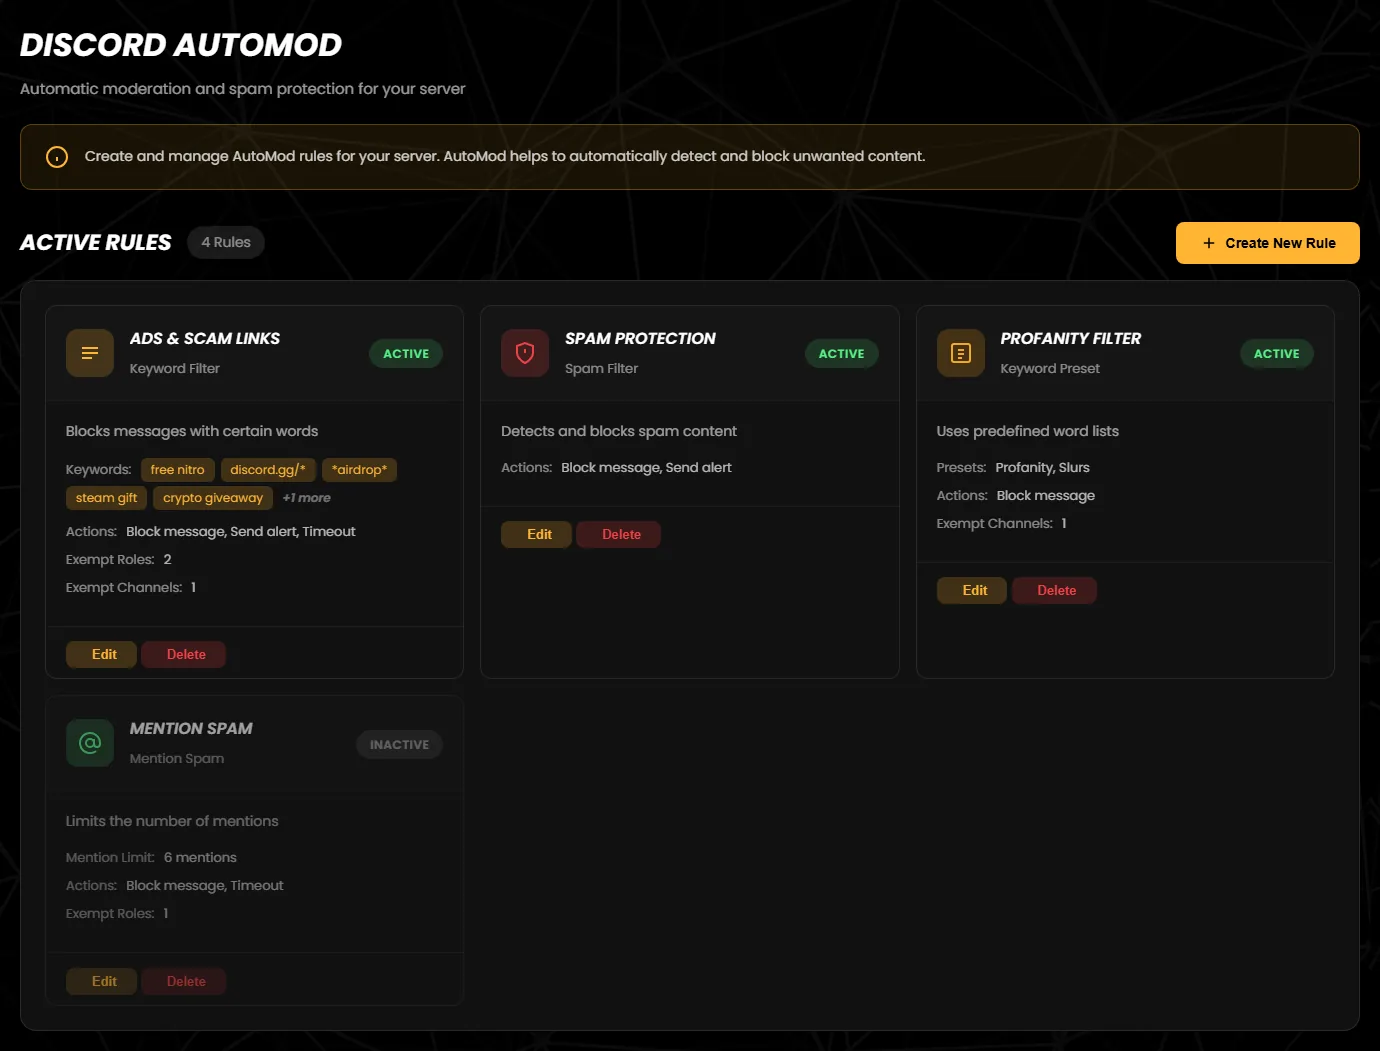
Task: Click the 'Limits the number of mentions' description
Action: pyautogui.click(x=172, y=821)
